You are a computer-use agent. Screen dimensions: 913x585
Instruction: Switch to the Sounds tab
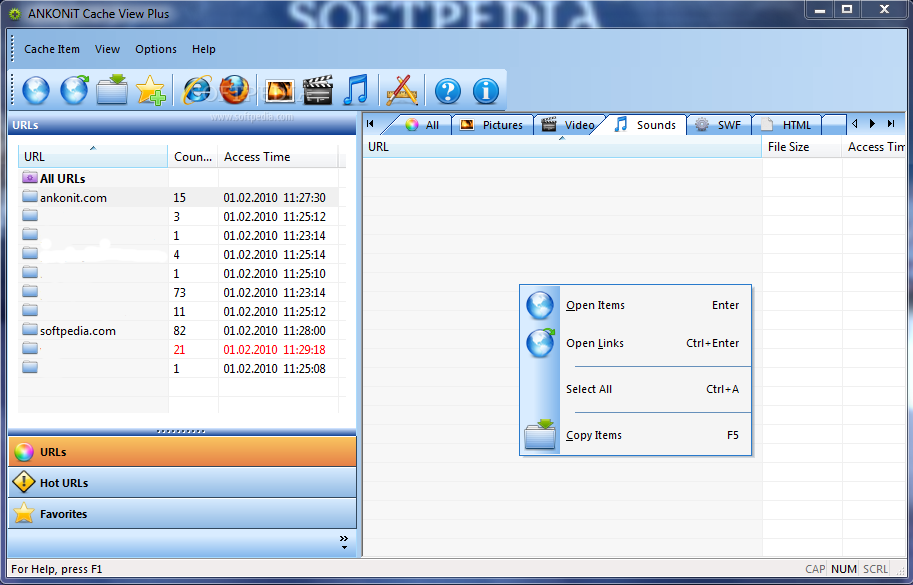click(x=646, y=125)
